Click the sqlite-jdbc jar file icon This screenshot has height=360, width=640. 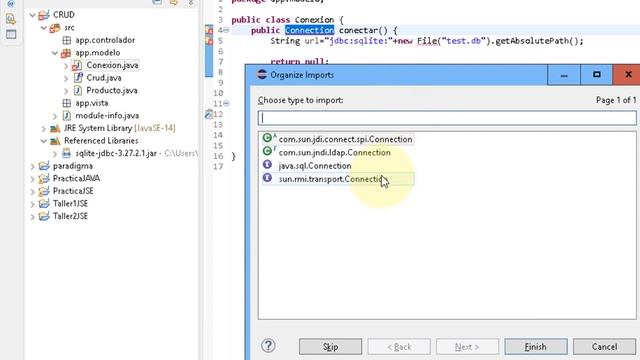[x=67, y=154]
